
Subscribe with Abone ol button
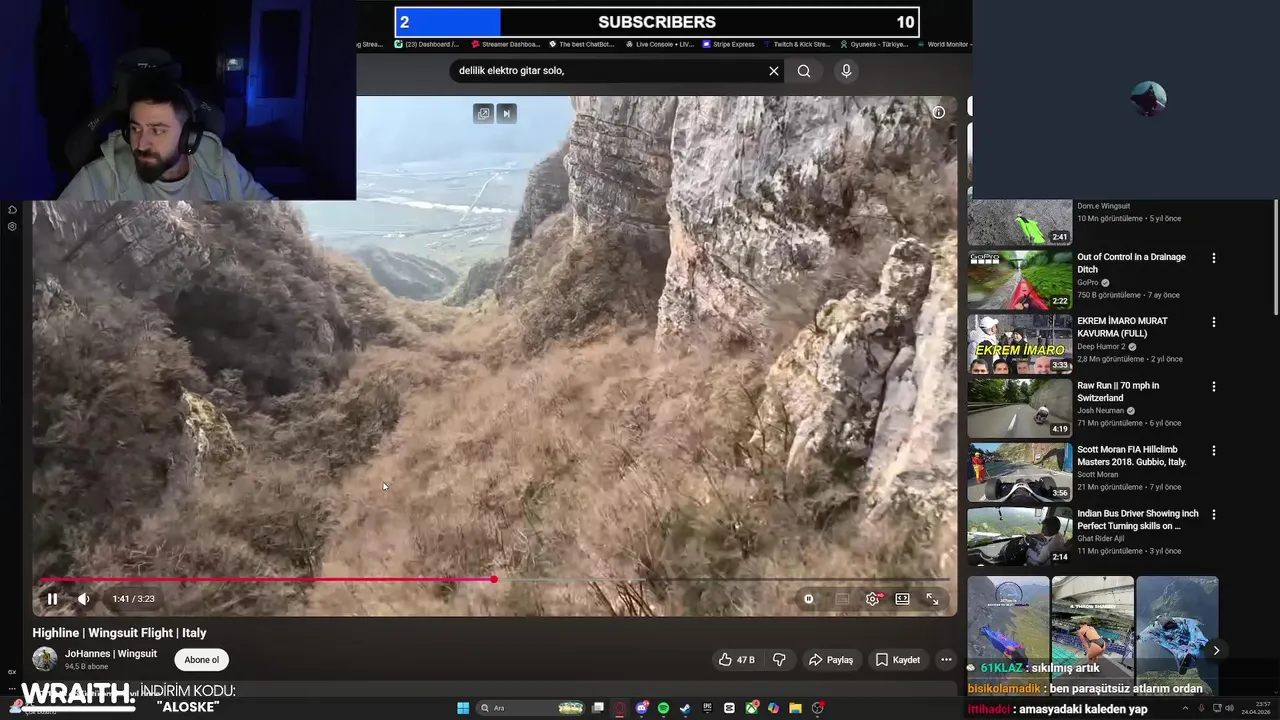tap(201, 660)
